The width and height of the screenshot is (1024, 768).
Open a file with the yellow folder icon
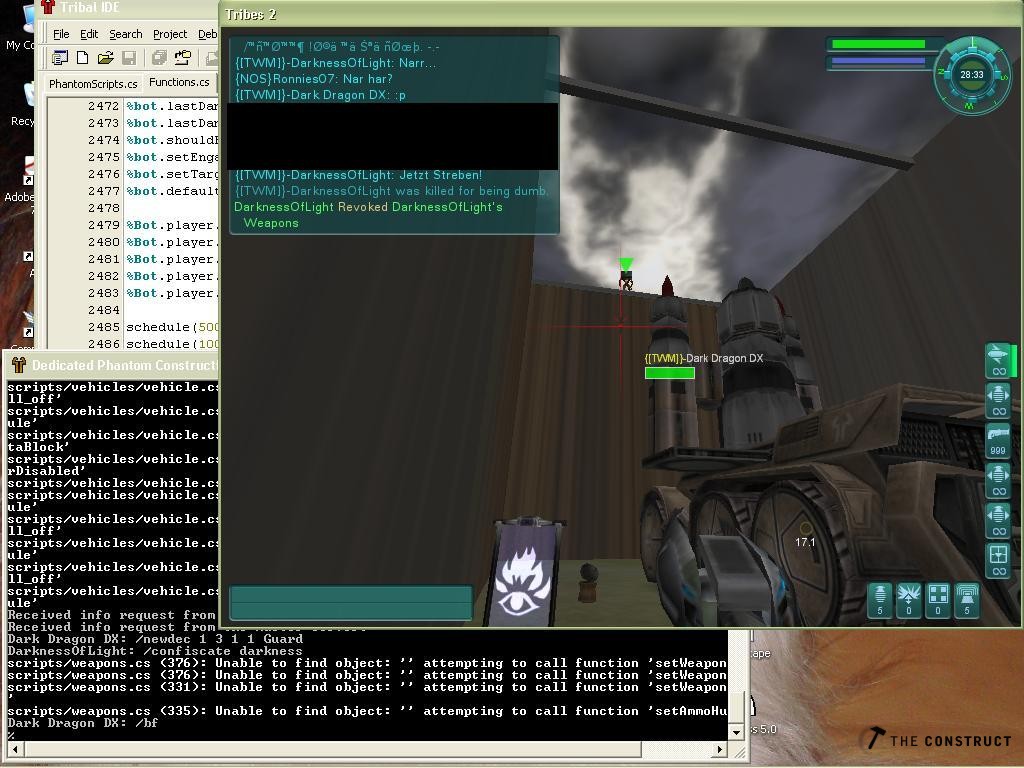105,58
